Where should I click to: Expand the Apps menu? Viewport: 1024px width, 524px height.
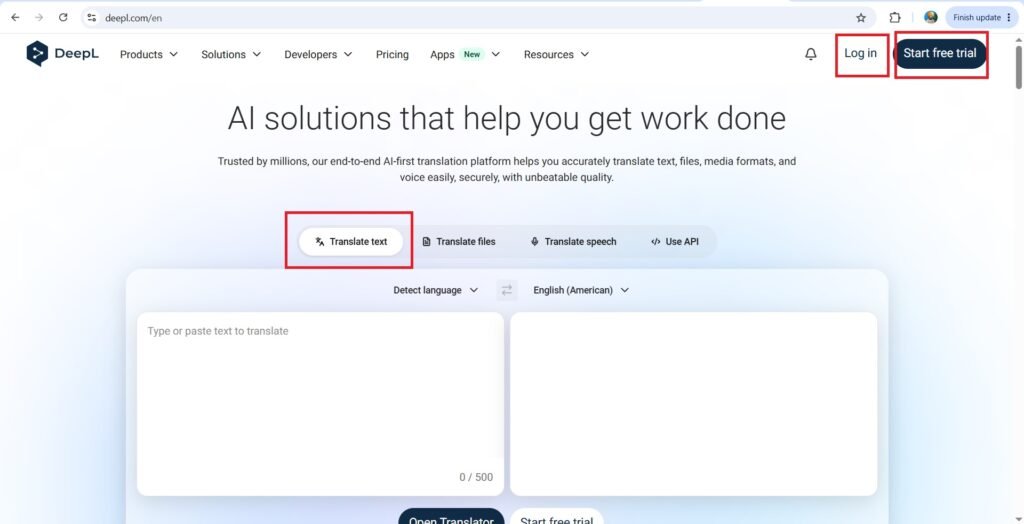click(465, 55)
